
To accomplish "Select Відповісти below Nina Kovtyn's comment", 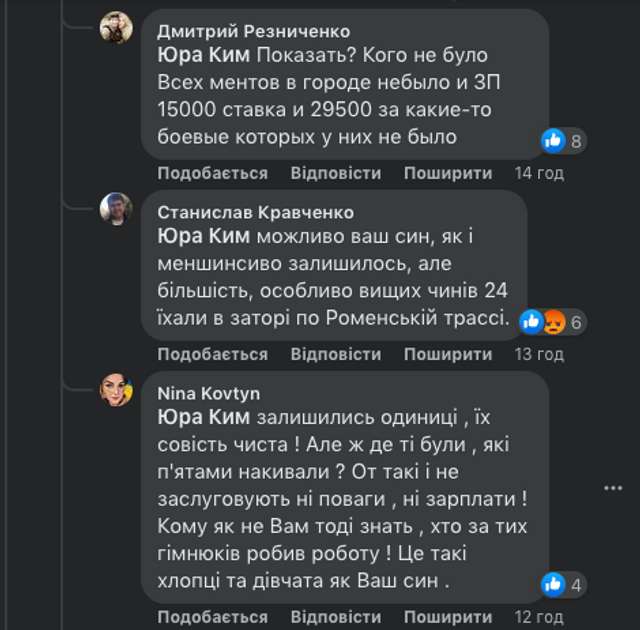I will [x=335, y=616].
